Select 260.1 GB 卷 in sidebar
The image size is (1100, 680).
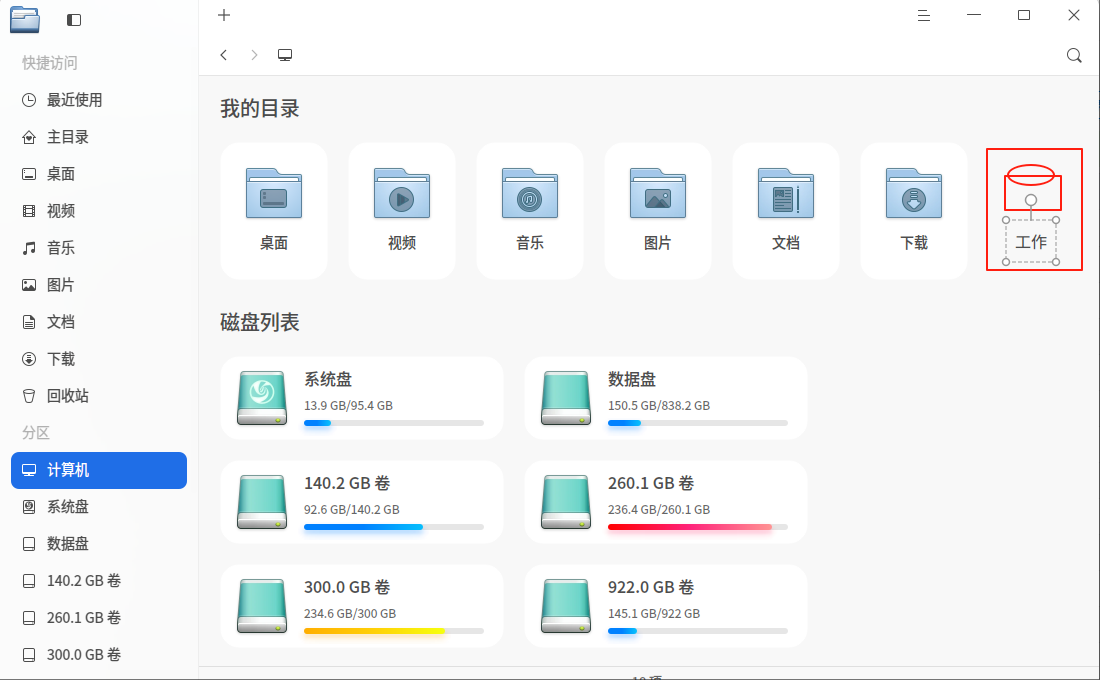(x=99, y=618)
